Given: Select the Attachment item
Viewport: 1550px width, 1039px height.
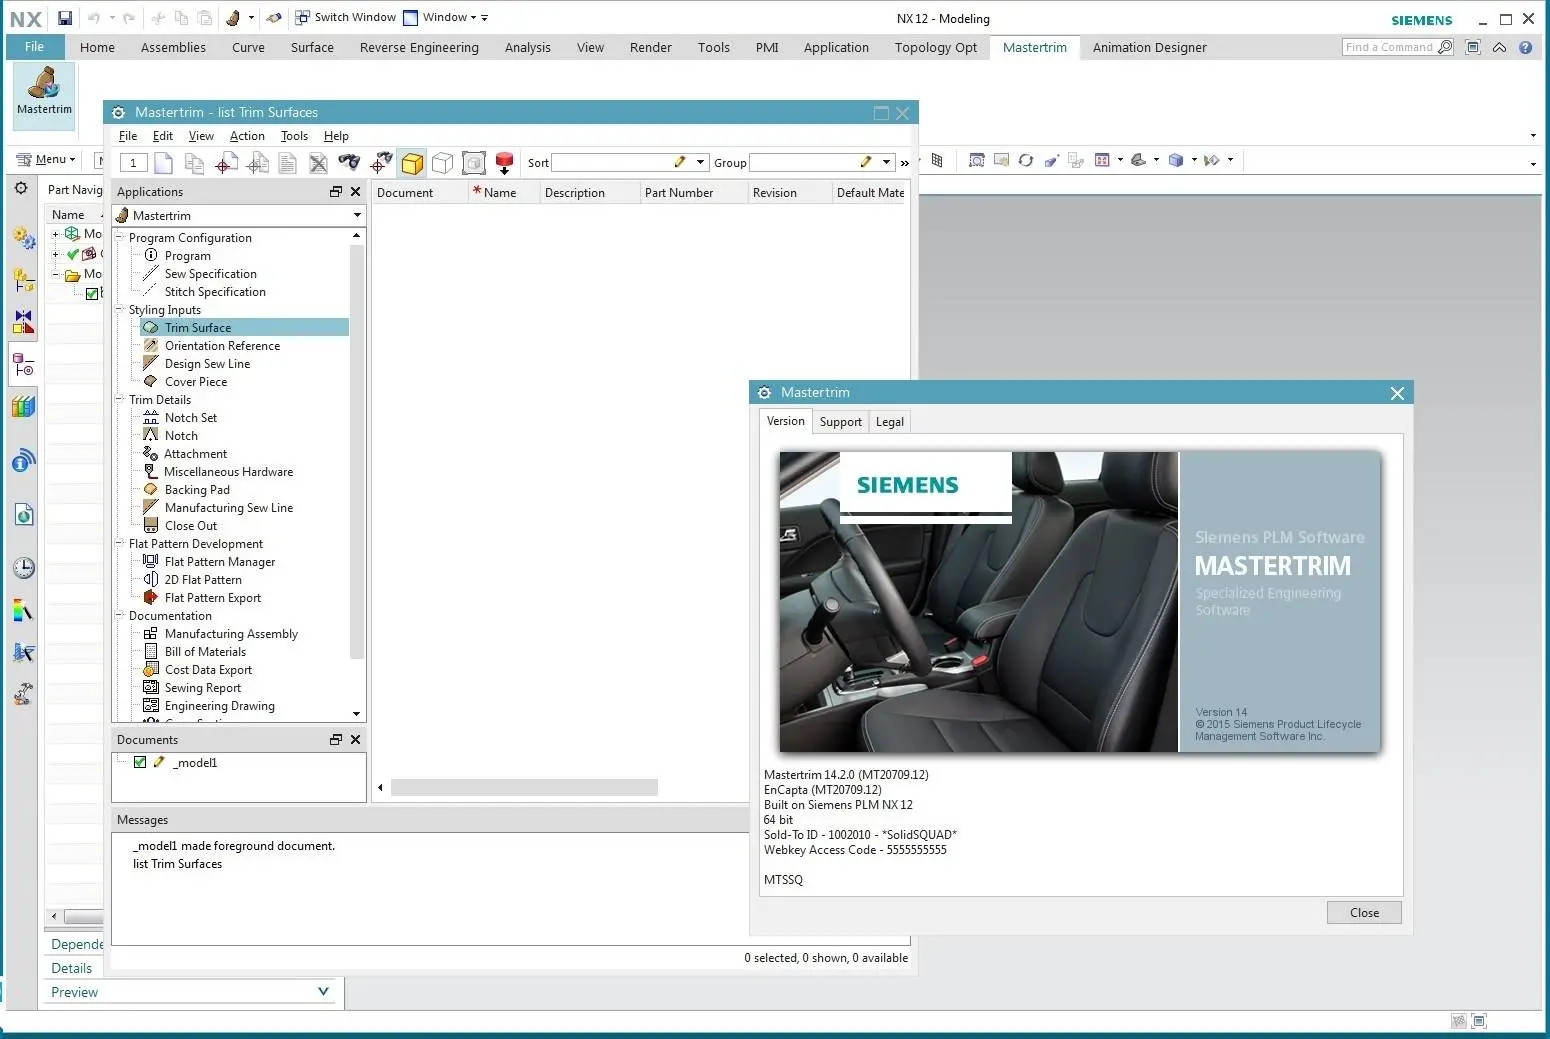Looking at the screenshot, I should [195, 454].
